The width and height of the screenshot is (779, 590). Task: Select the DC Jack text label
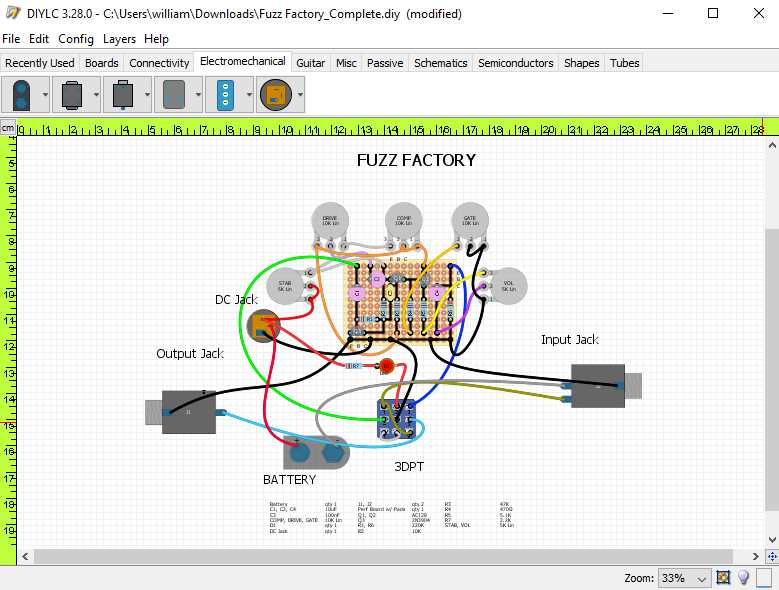[236, 299]
